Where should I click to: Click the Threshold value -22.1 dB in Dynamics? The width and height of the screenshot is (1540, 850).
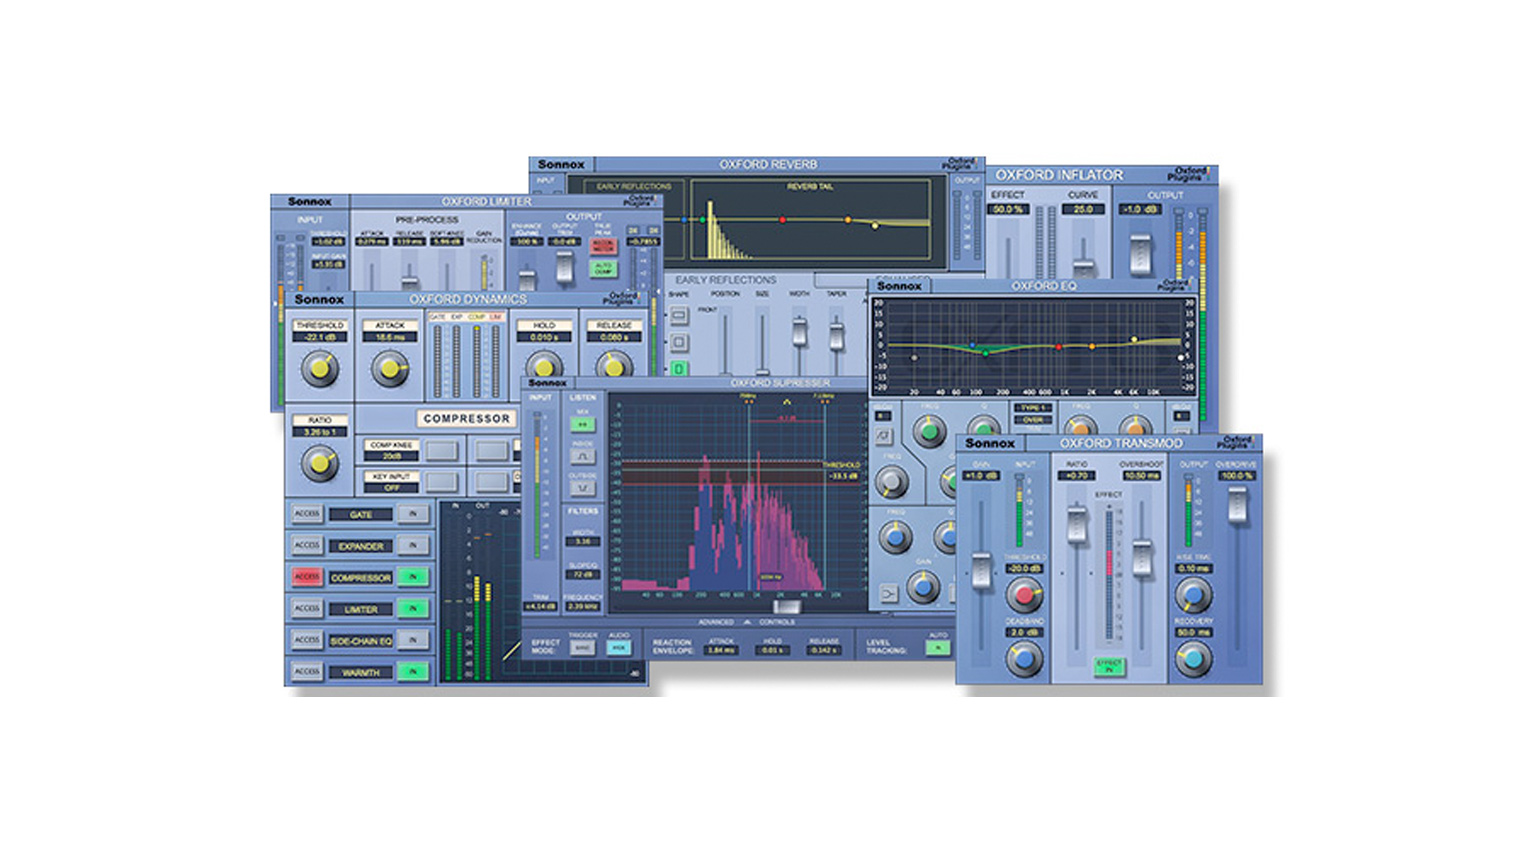coord(319,338)
